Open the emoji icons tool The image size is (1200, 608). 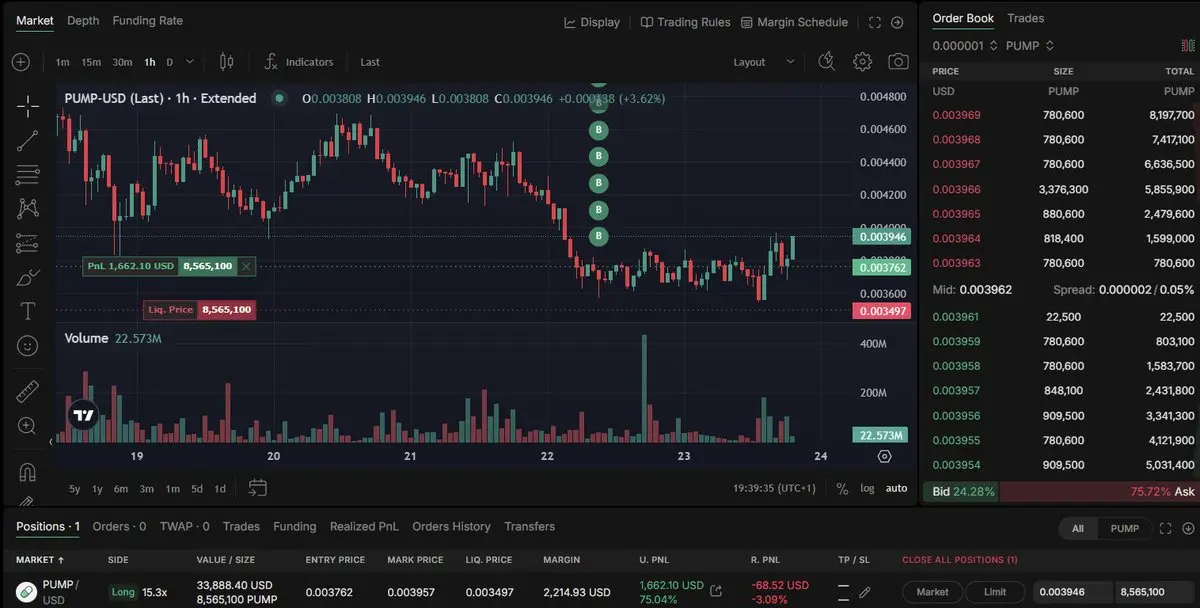coord(27,345)
